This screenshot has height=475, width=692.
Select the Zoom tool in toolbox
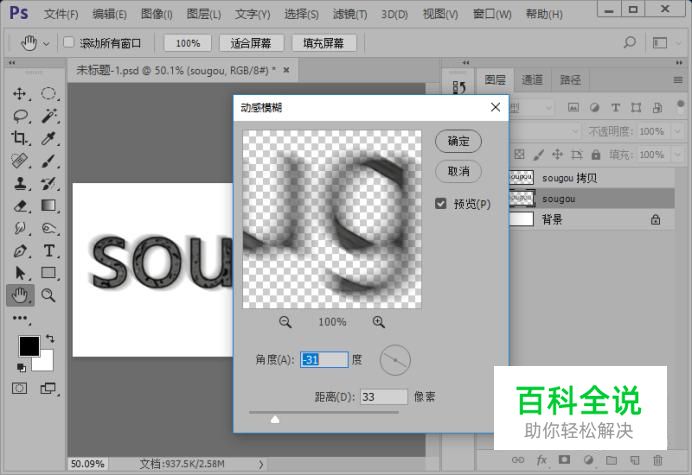(48, 295)
